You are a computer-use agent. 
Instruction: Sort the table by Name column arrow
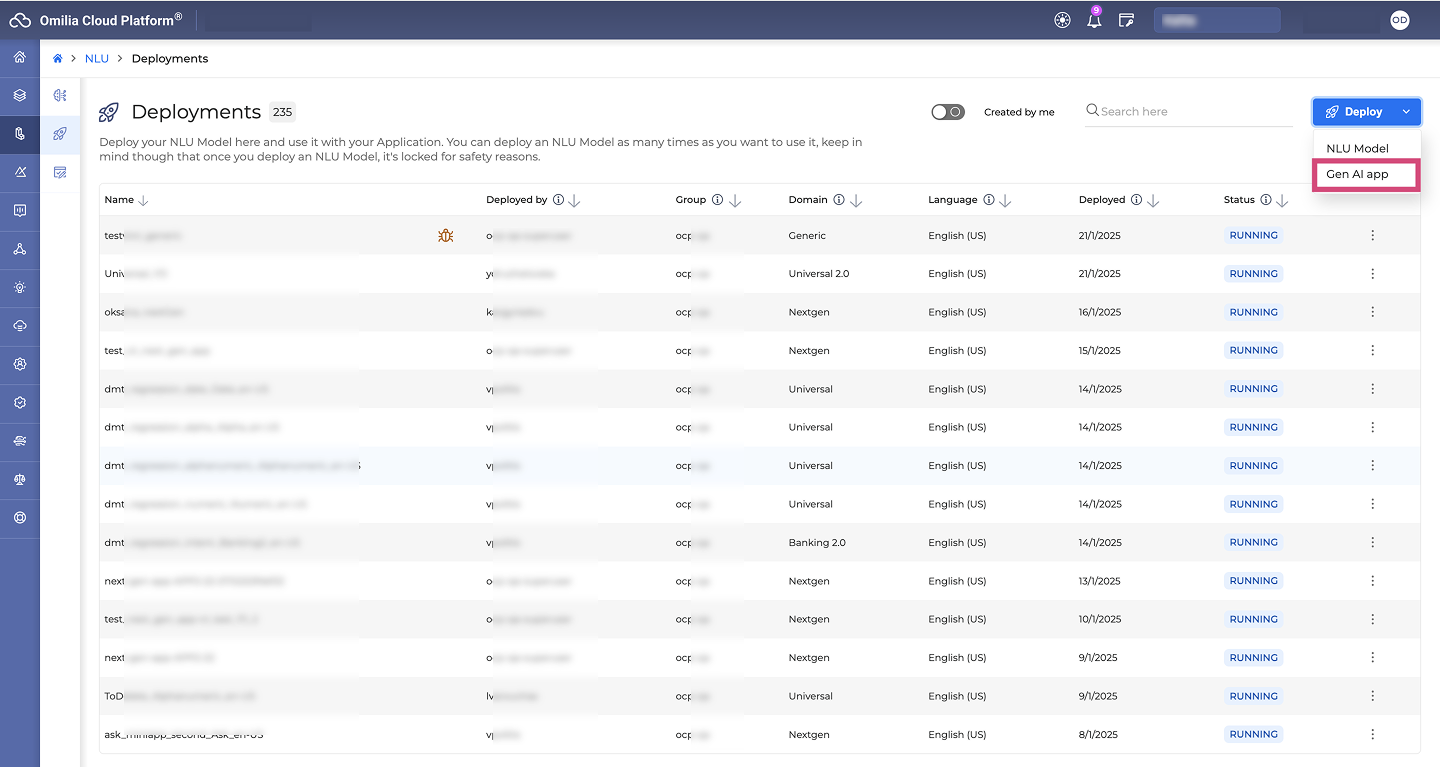point(143,201)
